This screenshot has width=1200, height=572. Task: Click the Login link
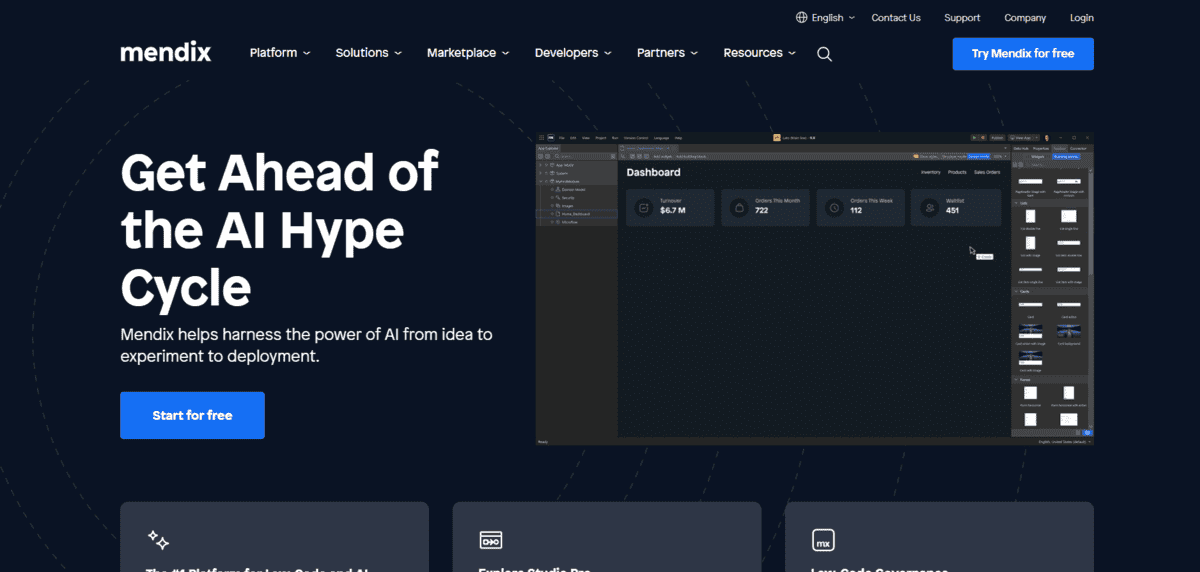click(x=1081, y=18)
